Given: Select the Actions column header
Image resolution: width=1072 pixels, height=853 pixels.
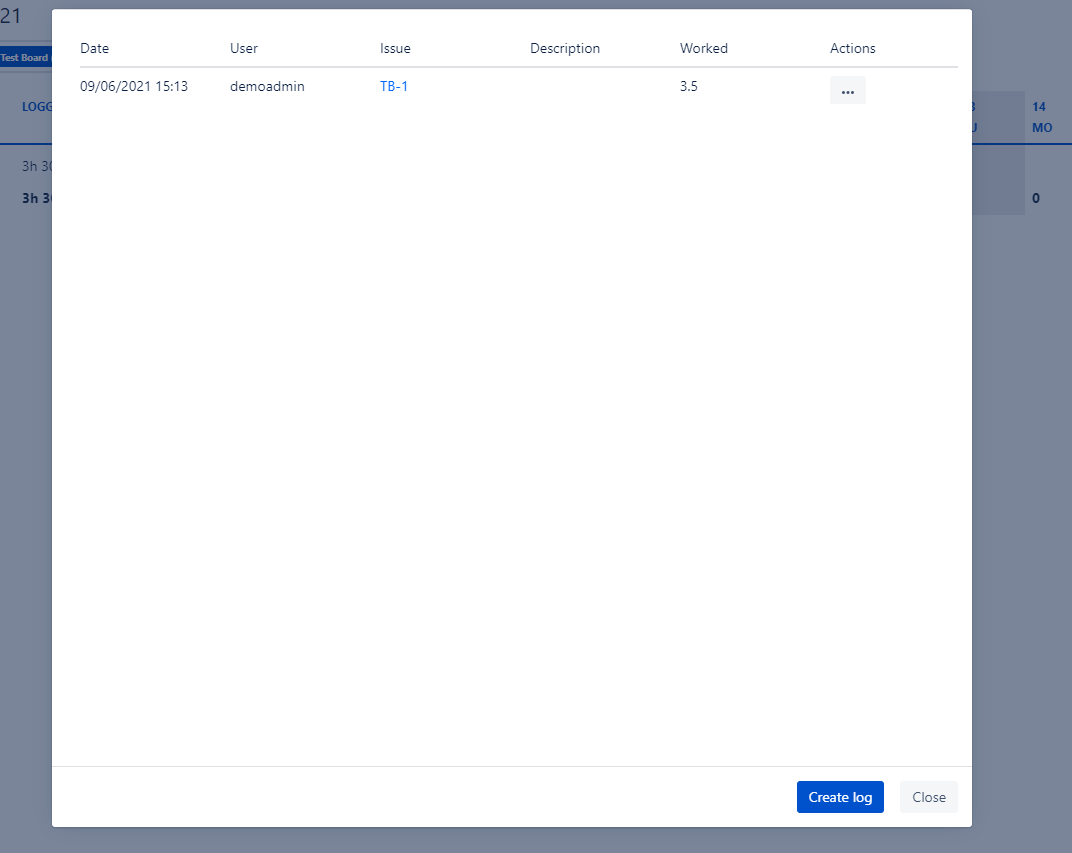Looking at the screenshot, I should 853,49.
